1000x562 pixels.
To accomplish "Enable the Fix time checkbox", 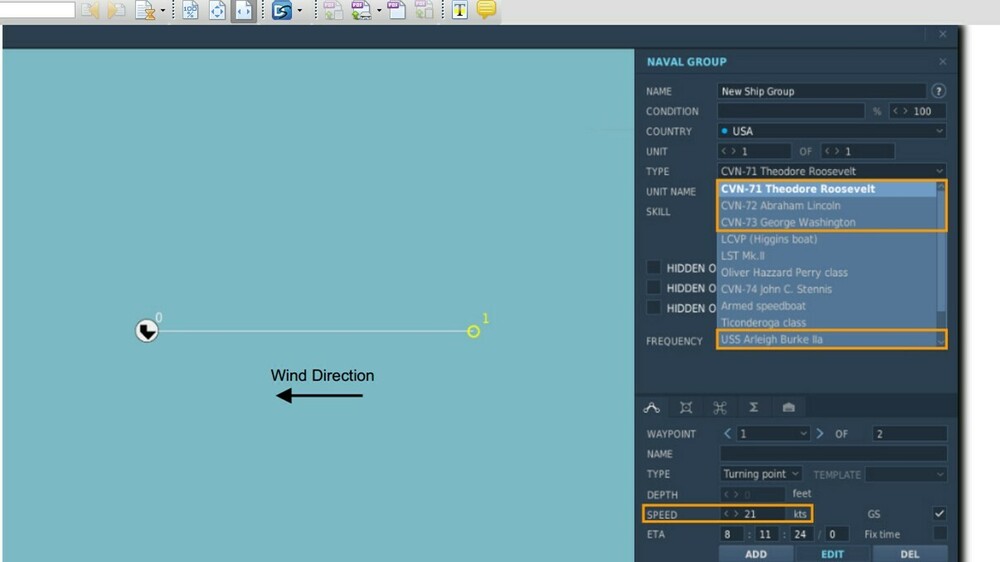I will coord(939,533).
